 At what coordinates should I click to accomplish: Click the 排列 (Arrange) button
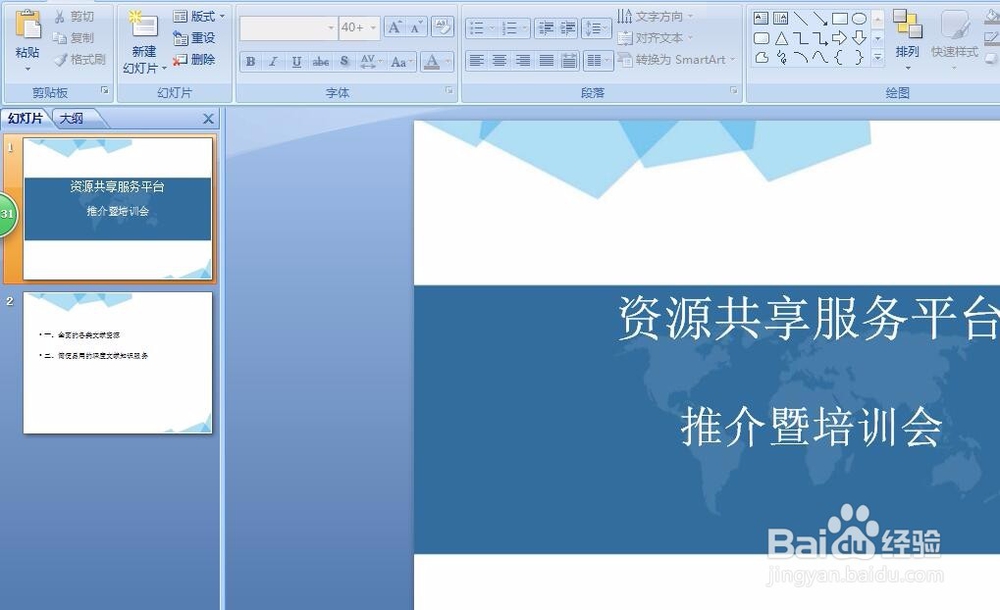pos(907,50)
